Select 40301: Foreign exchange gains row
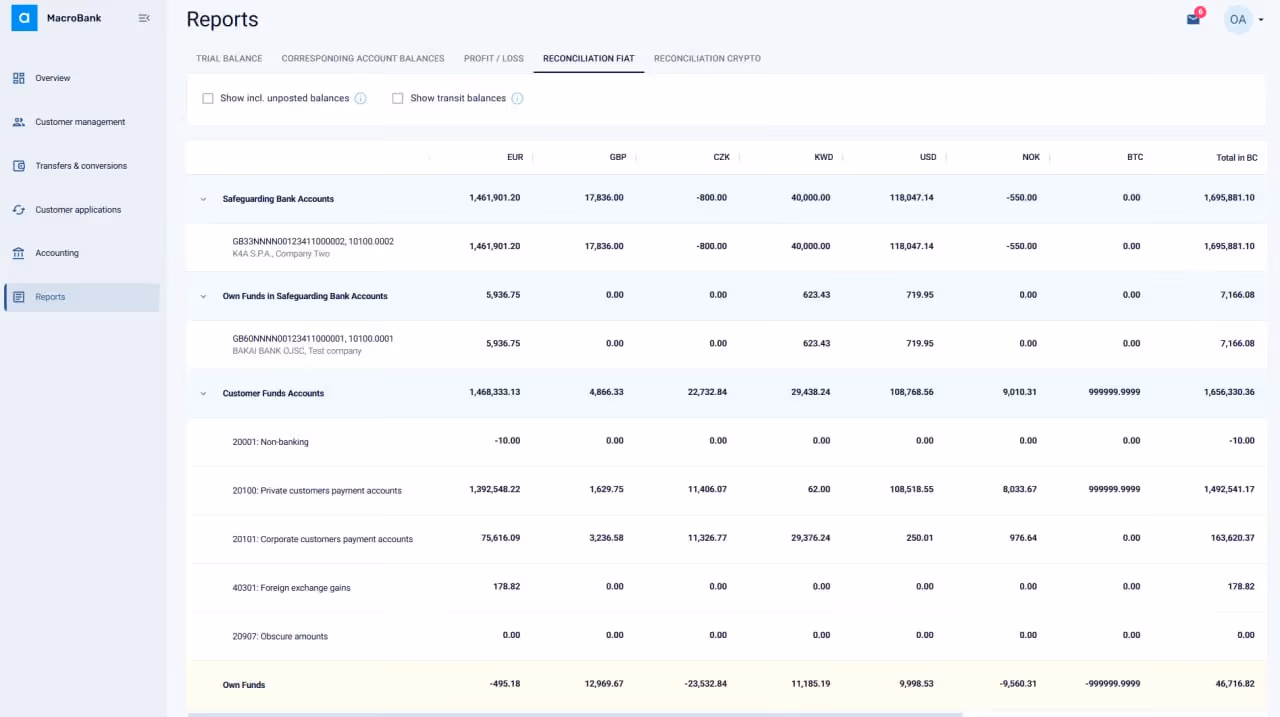1280x717 pixels. (x=726, y=587)
